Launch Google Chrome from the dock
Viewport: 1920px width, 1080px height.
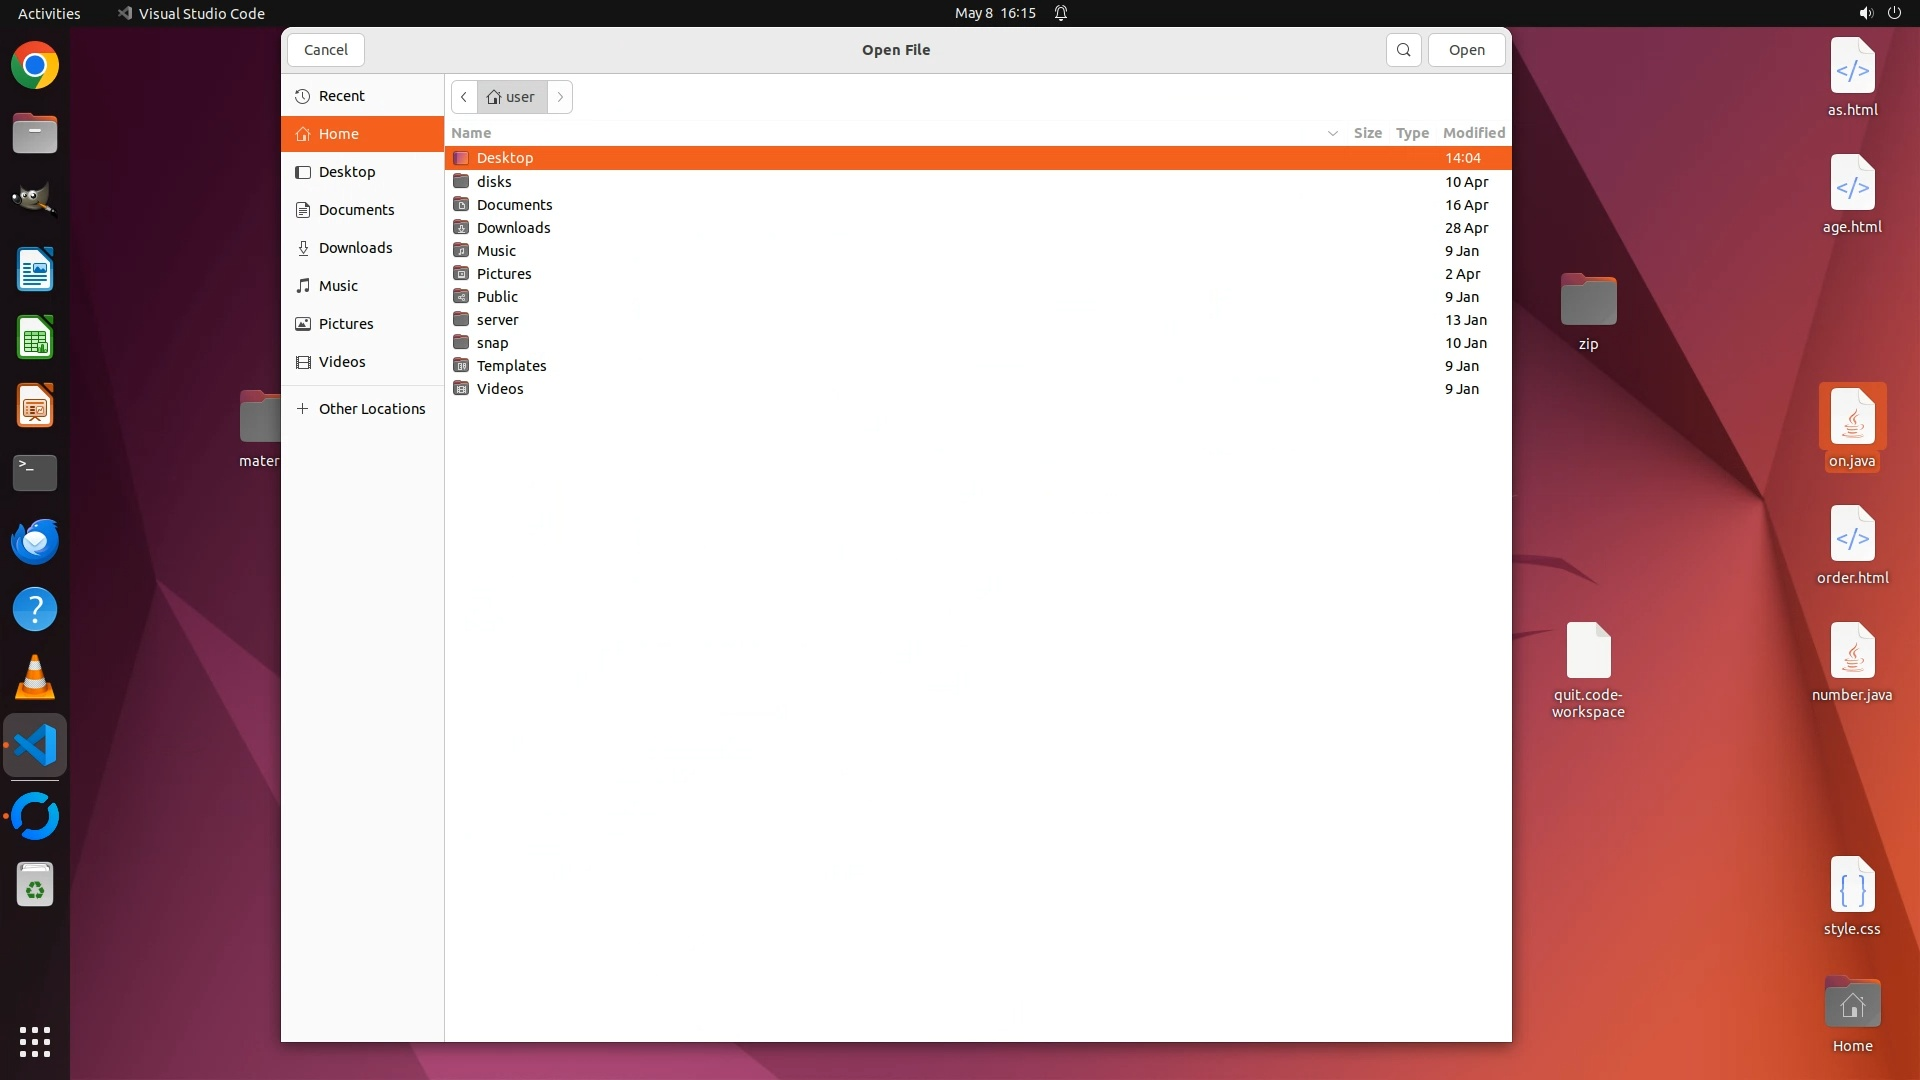[35, 66]
